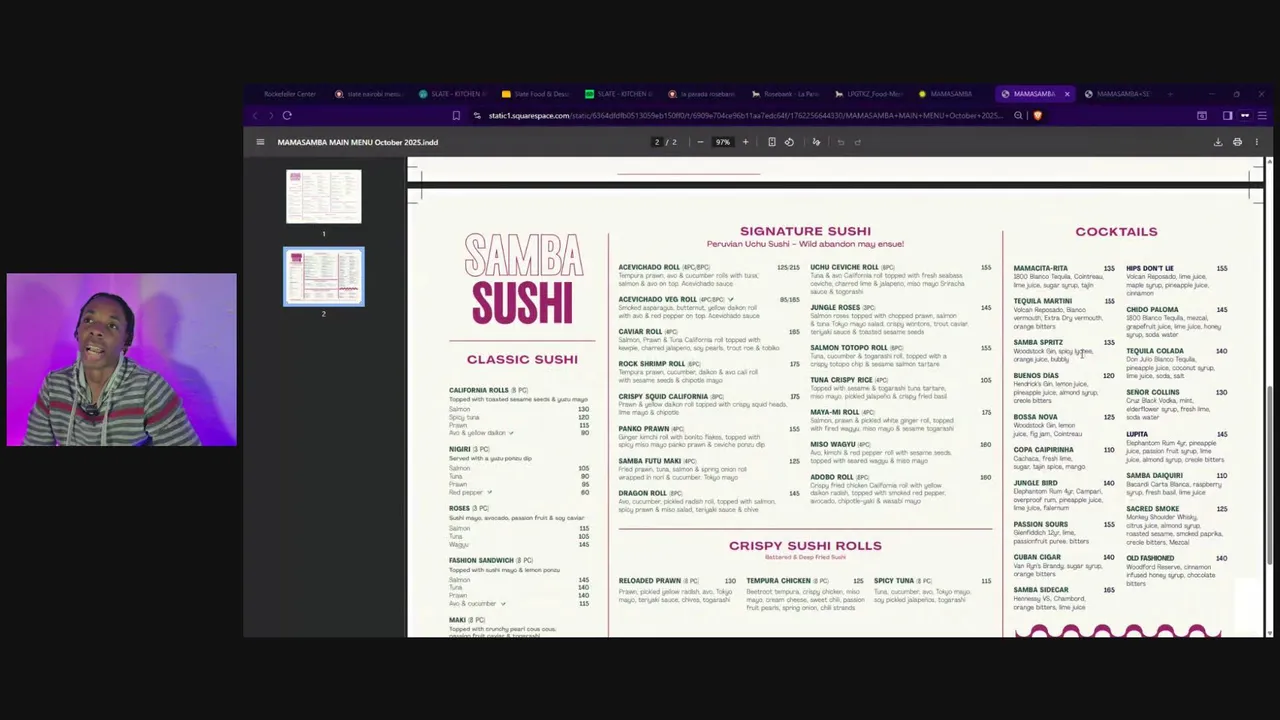The height and width of the screenshot is (720, 1280).
Task: Go forward in browser history
Action: tap(270, 115)
